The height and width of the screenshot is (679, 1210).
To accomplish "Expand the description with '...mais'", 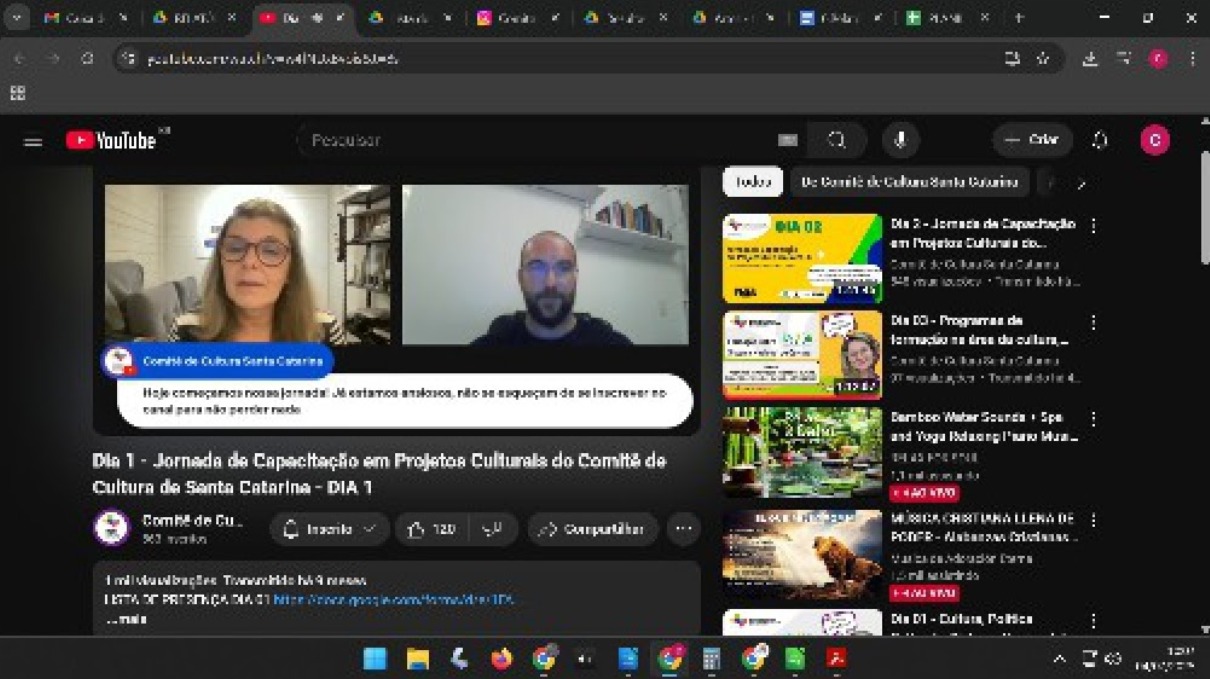I will pyautogui.click(x=127, y=619).
